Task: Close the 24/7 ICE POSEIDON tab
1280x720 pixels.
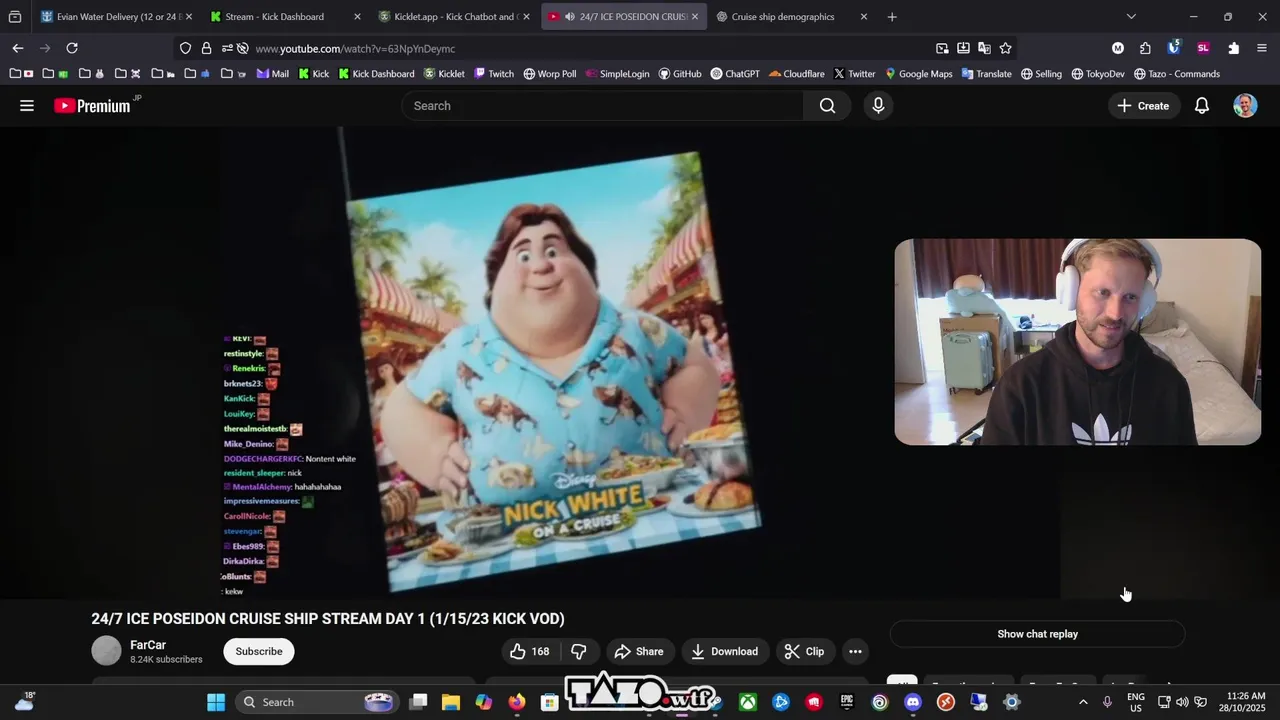Action: pyautogui.click(x=695, y=17)
